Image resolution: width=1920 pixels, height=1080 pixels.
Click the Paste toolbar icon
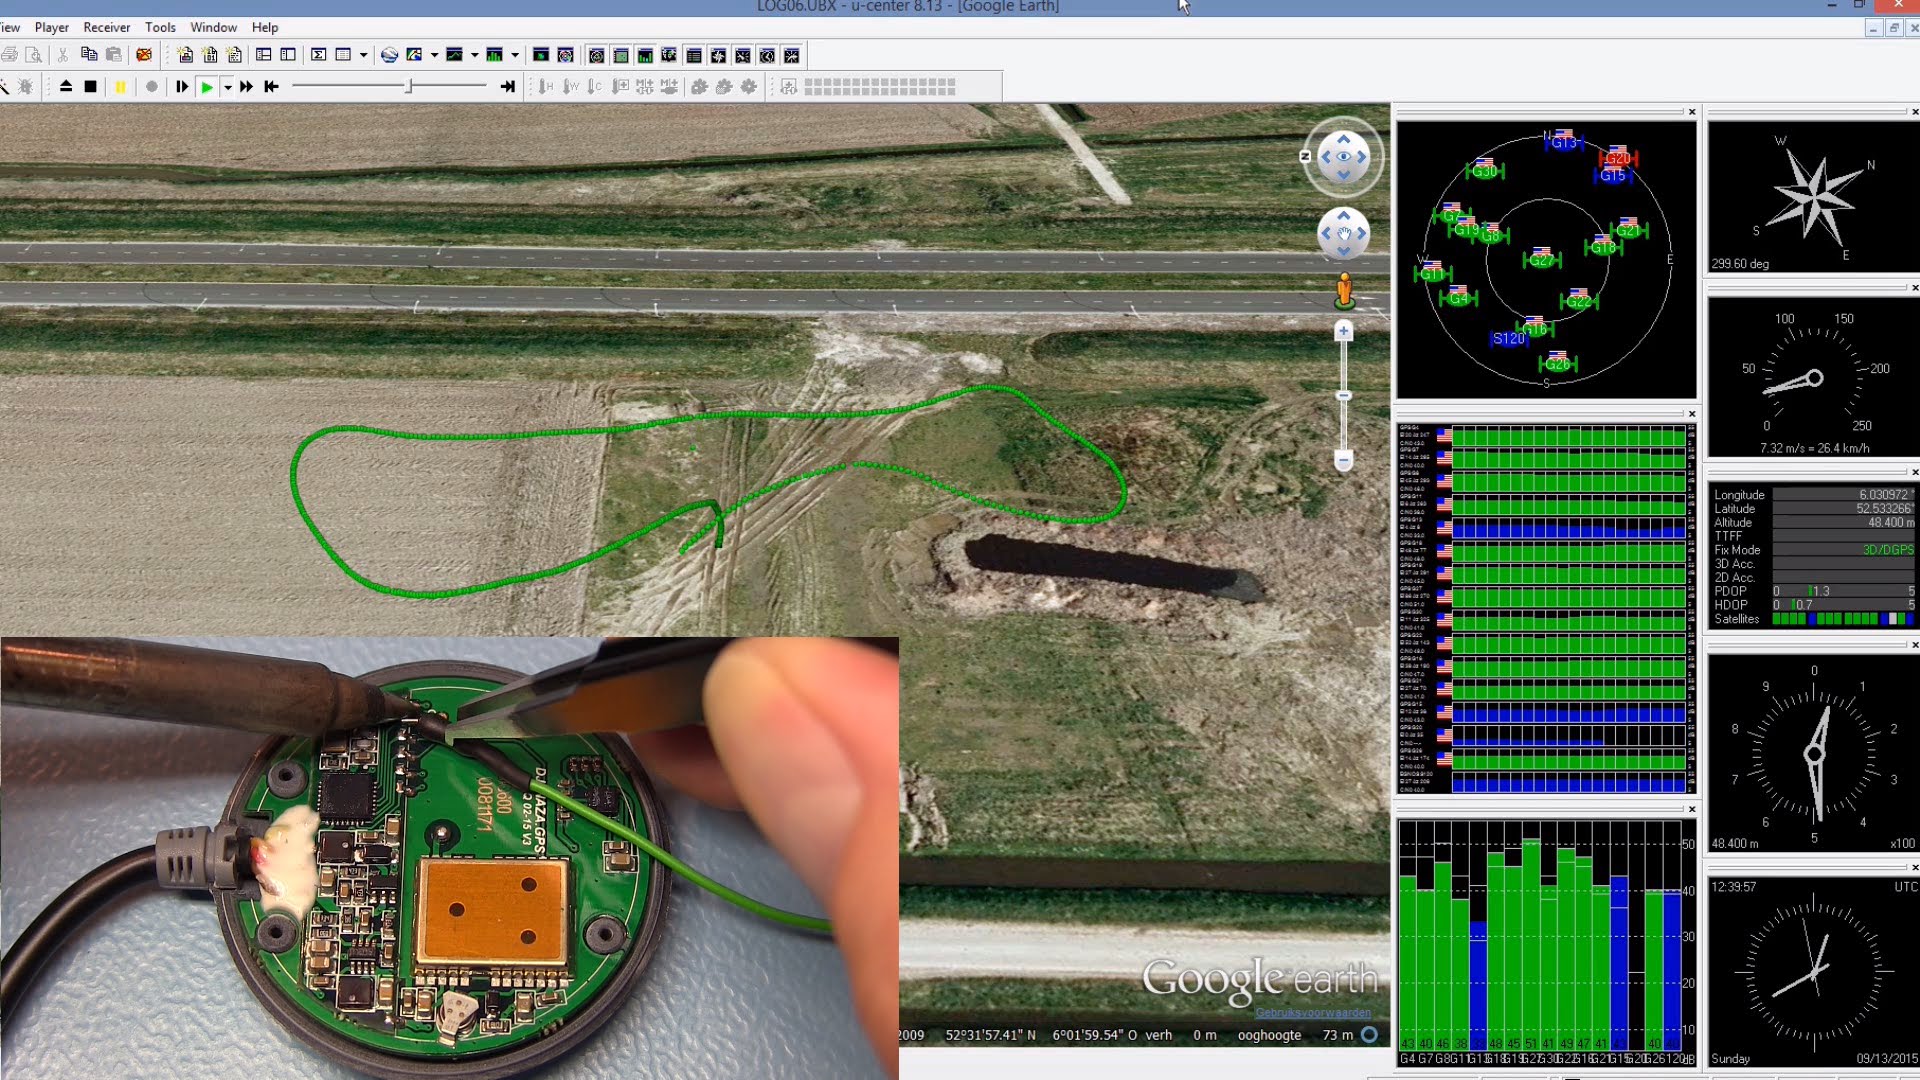click(x=114, y=55)
